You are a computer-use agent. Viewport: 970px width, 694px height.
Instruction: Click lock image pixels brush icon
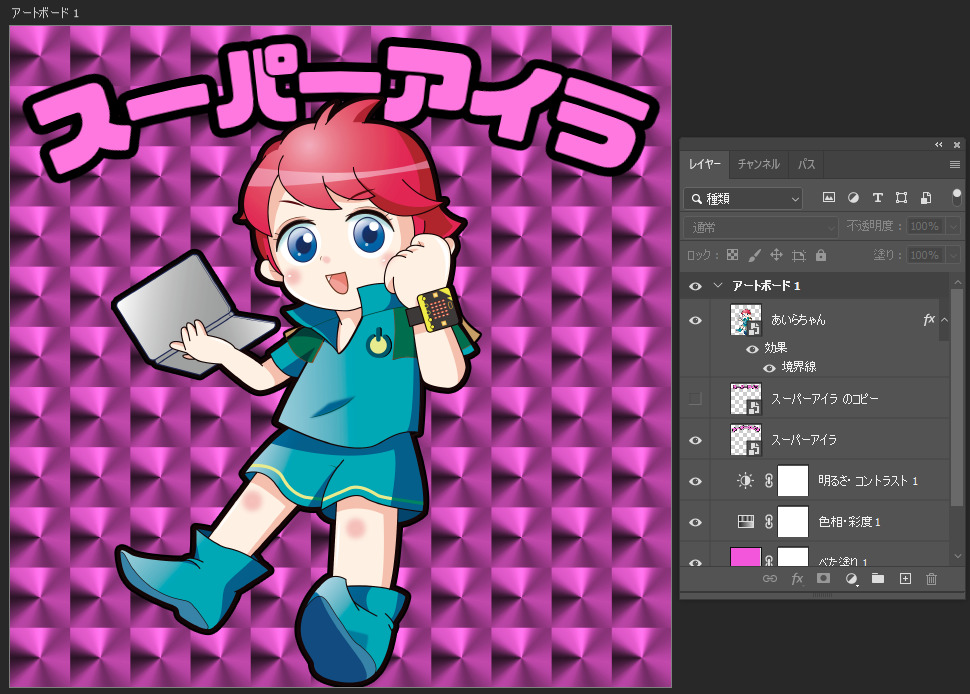coord(754,255)
